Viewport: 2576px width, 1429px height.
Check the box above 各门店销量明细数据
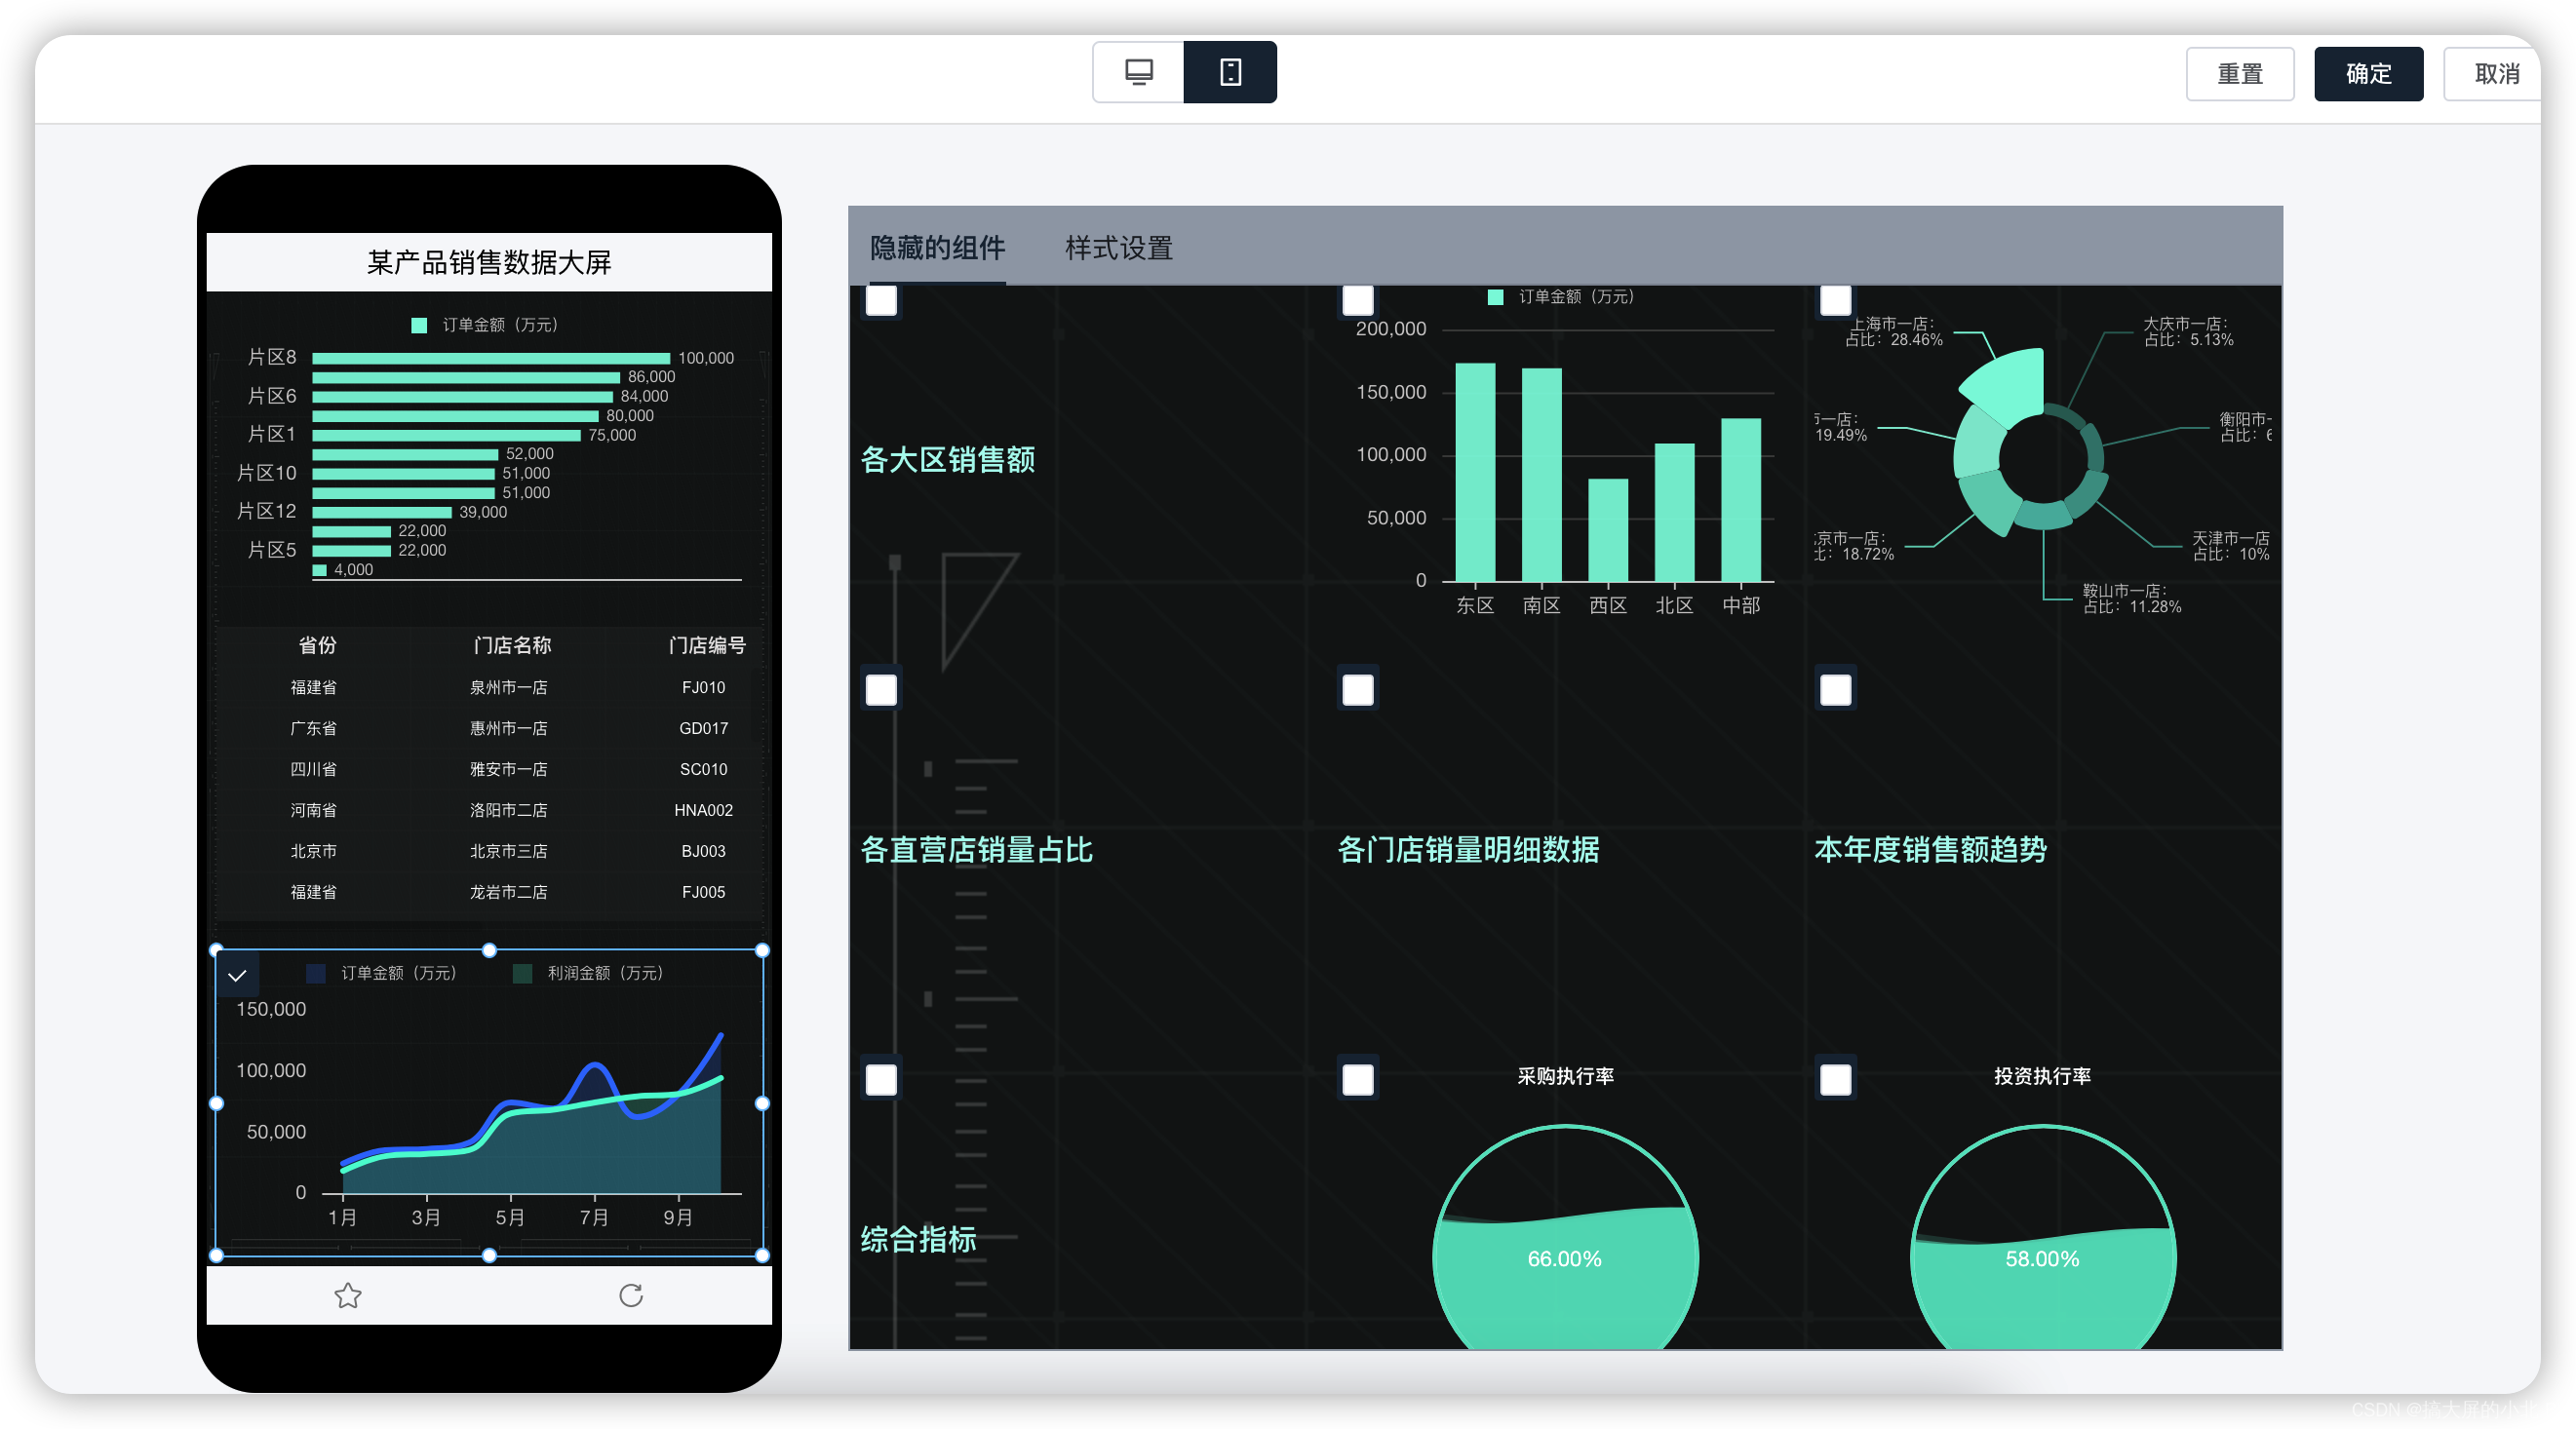point(1358,689)
